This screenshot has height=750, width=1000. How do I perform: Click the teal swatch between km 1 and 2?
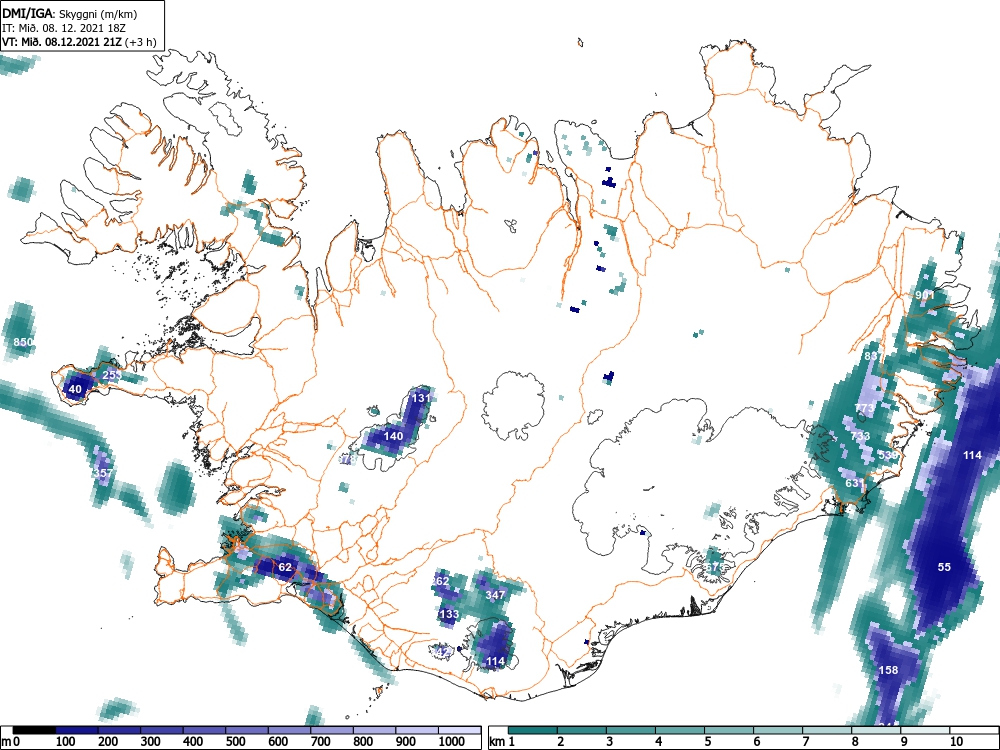coord(533,730)
